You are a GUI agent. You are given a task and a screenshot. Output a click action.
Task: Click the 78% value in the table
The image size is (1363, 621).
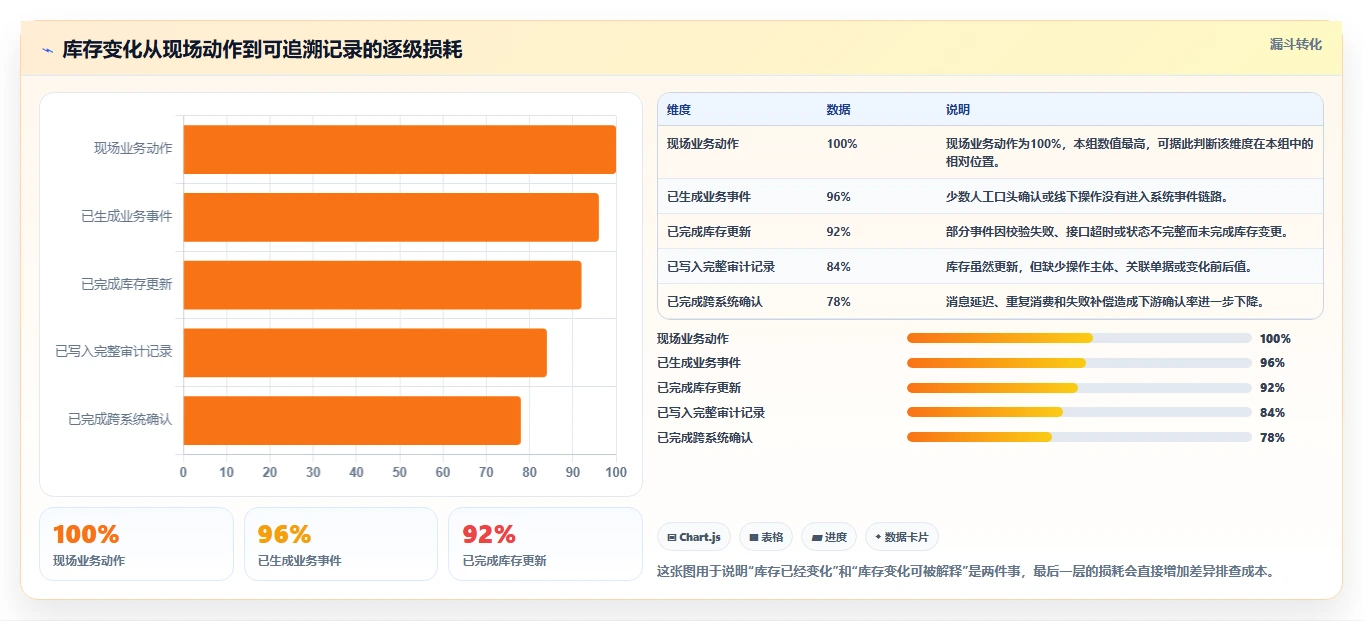pyautogui.click(x=839, y=301)
